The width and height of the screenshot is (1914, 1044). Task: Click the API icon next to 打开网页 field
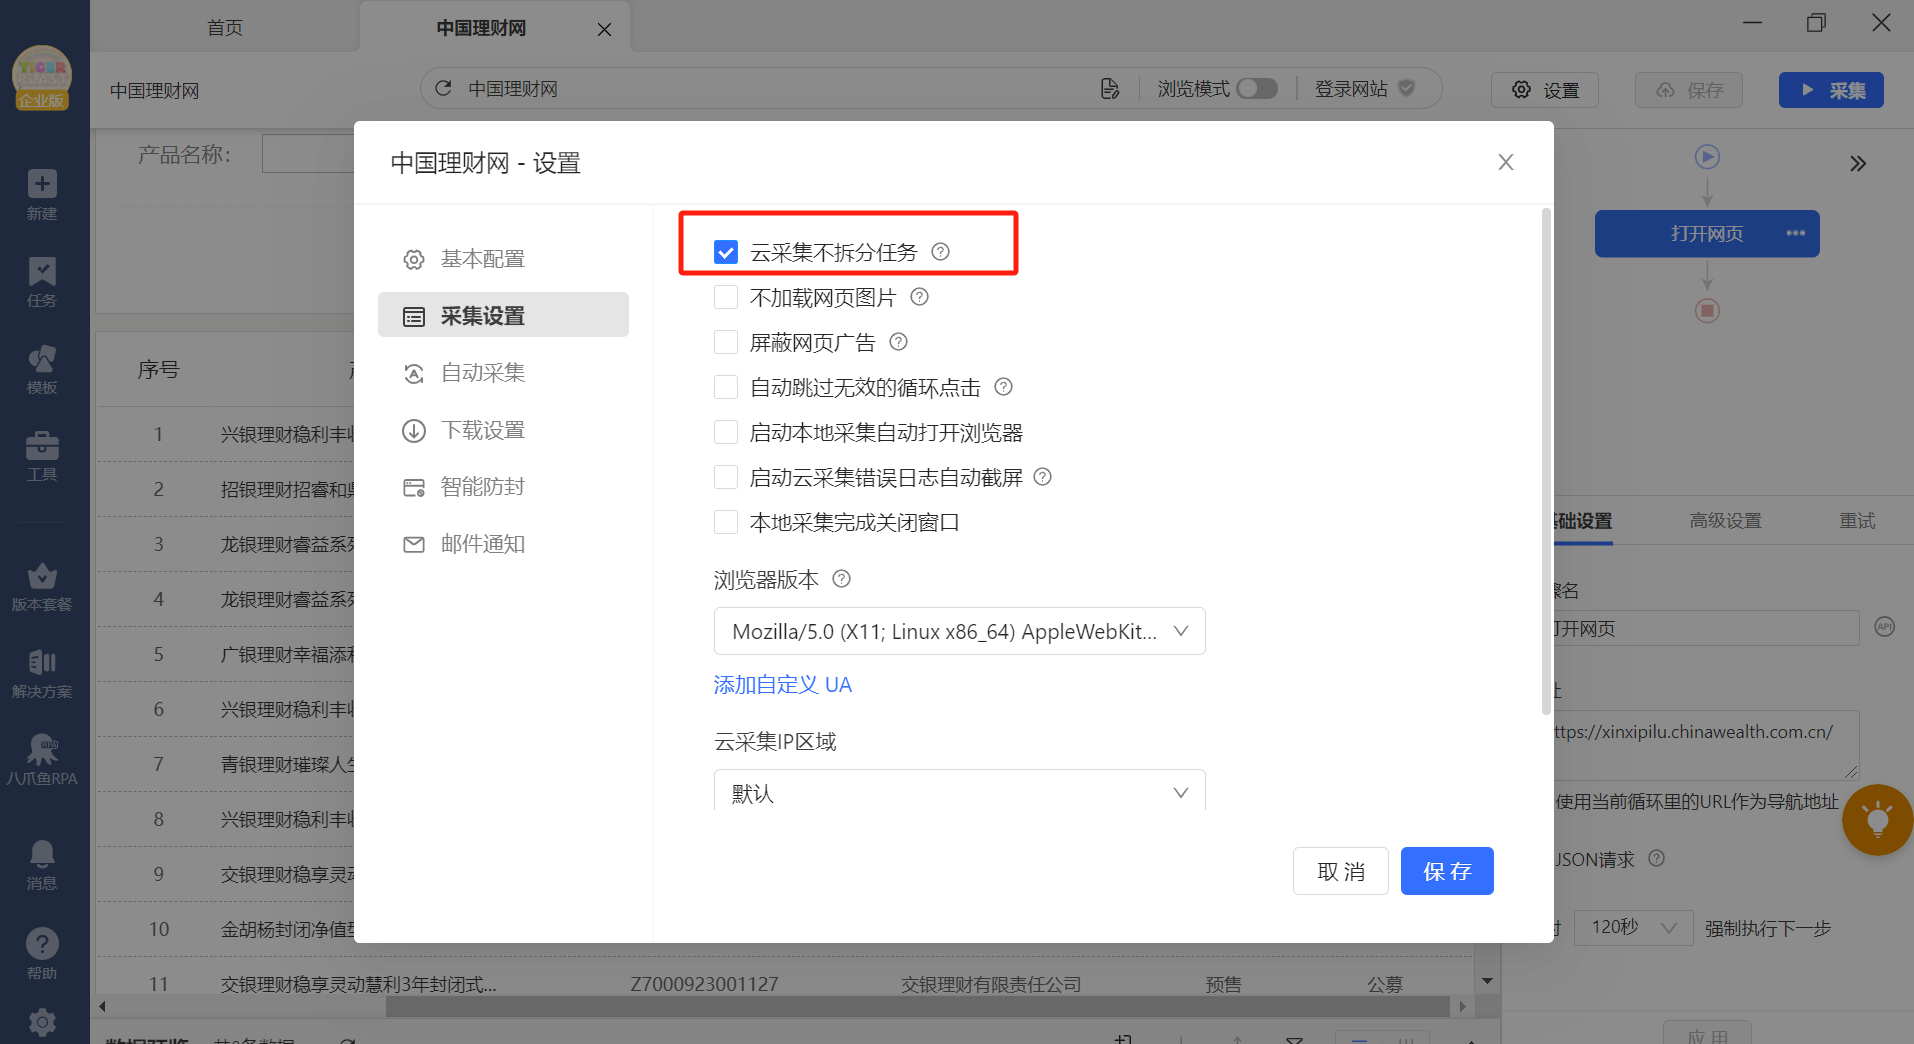[1884, 627]
